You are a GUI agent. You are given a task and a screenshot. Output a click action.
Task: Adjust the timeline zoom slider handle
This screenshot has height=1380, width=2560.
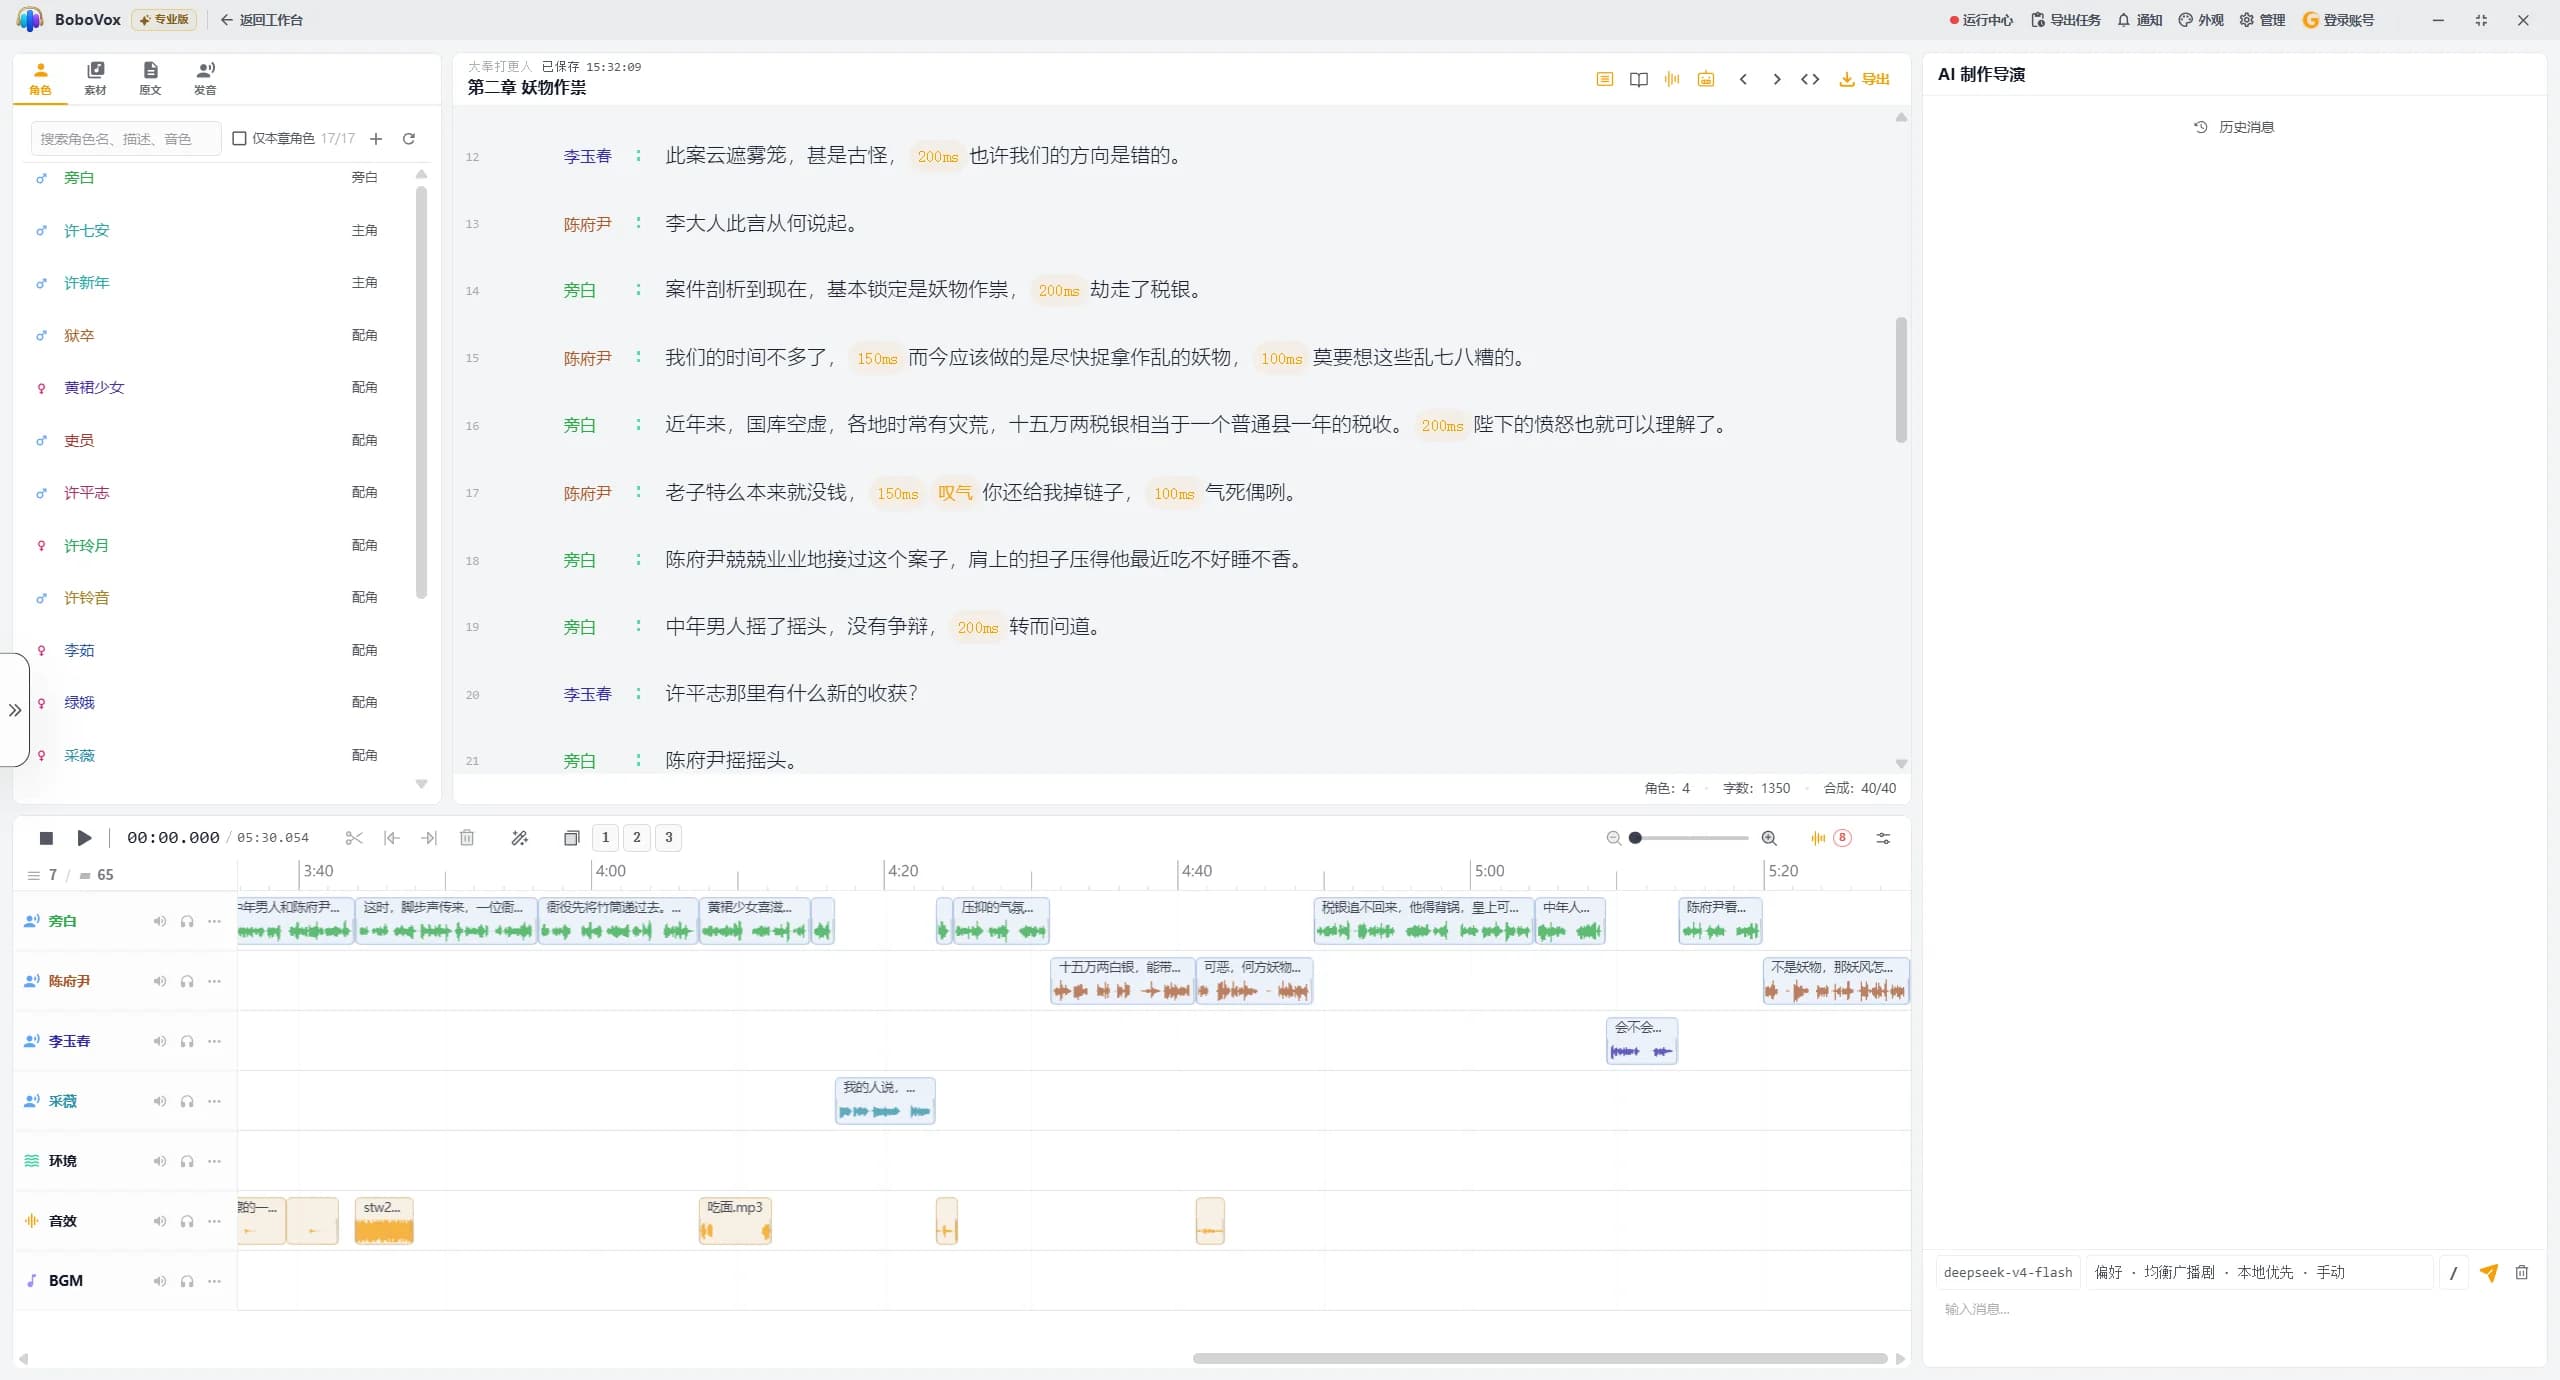pyautogui.click(x=1635, y=838)
